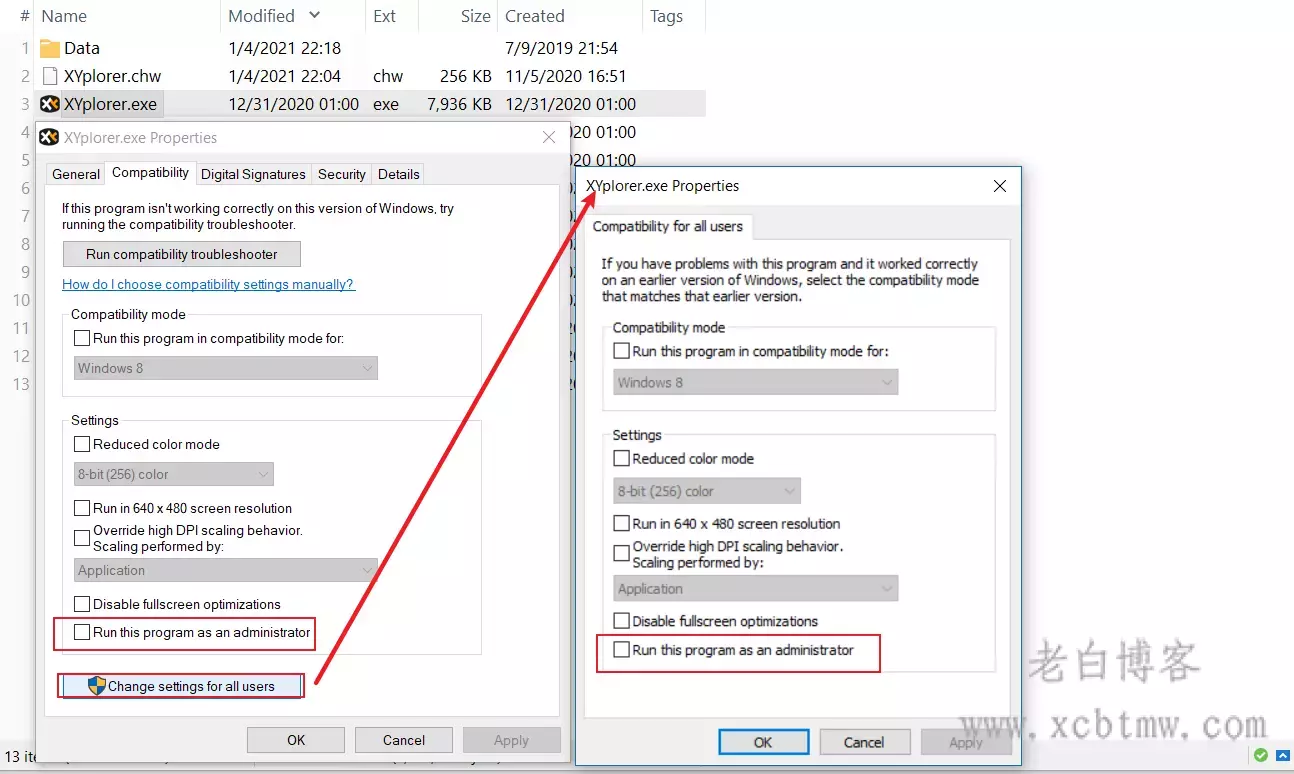Screen dimensions: 1294x774
Task: Toggle Reduced color mode in left dialog
Action: click(82, 444)
